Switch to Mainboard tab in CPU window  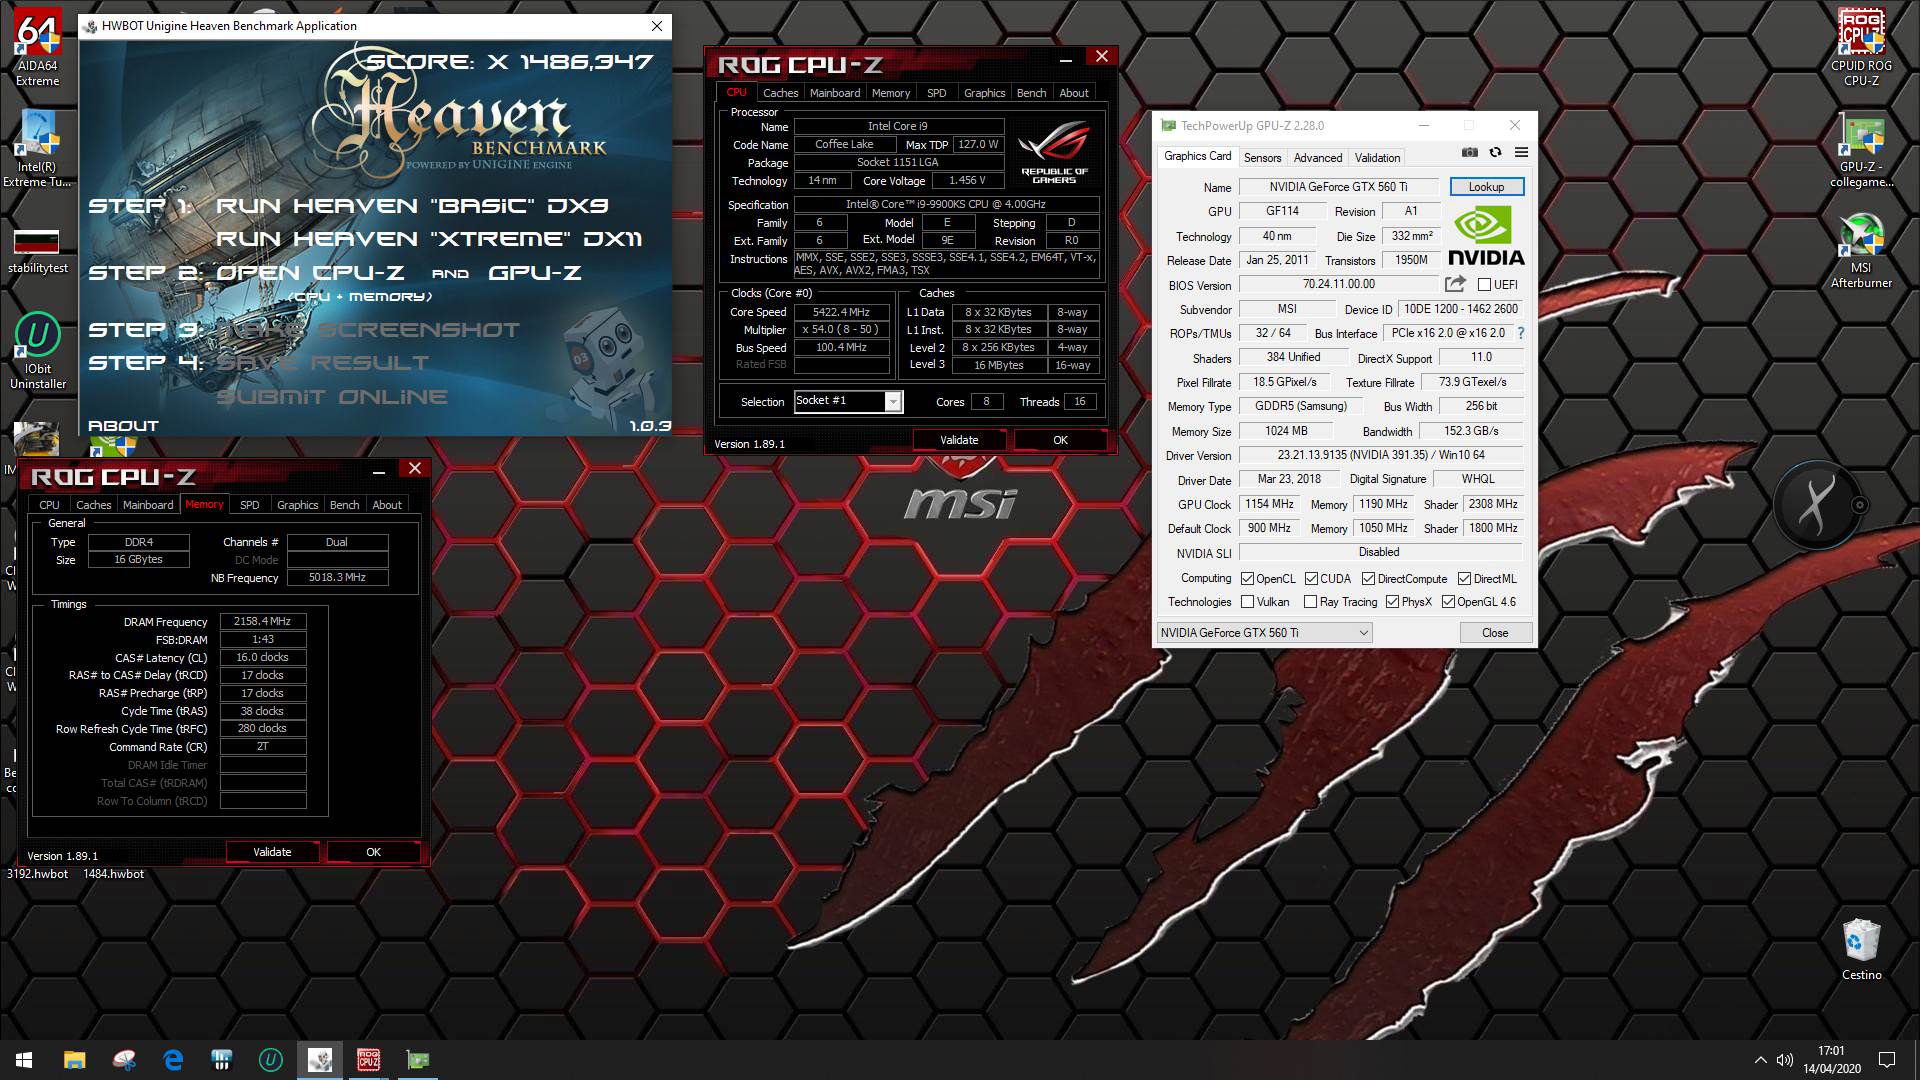[x=835, y=93]
